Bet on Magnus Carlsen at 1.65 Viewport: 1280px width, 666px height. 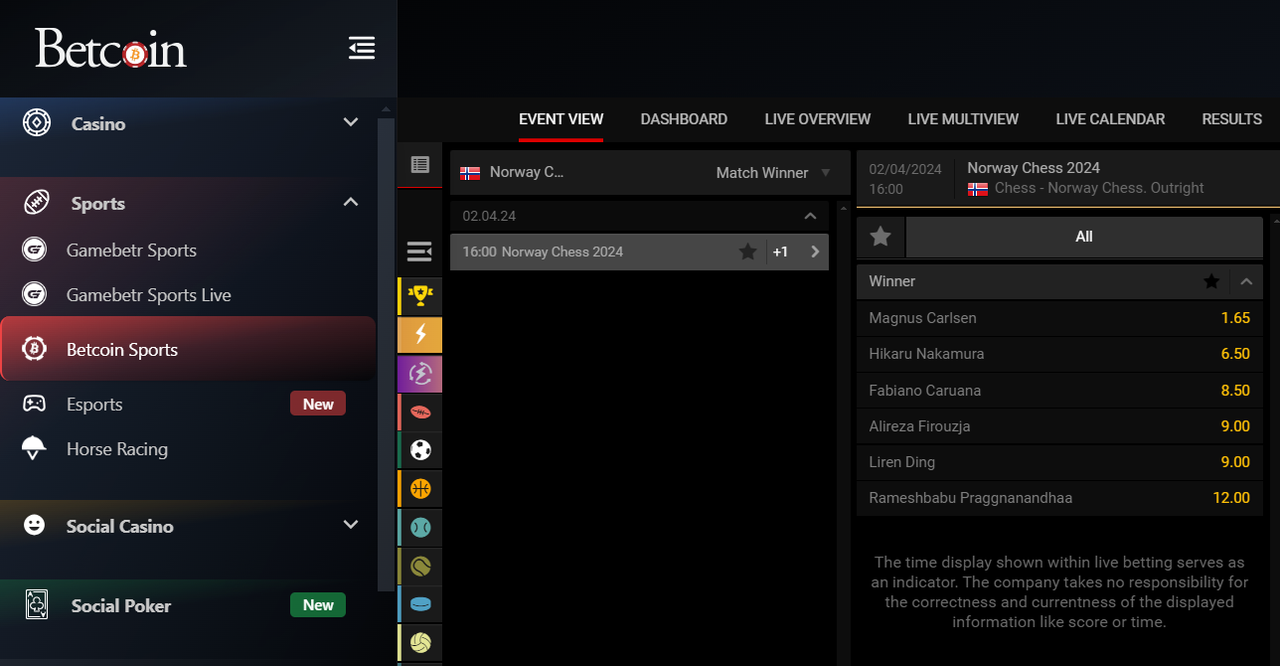pyautogui.click(x=1059, y=318)
